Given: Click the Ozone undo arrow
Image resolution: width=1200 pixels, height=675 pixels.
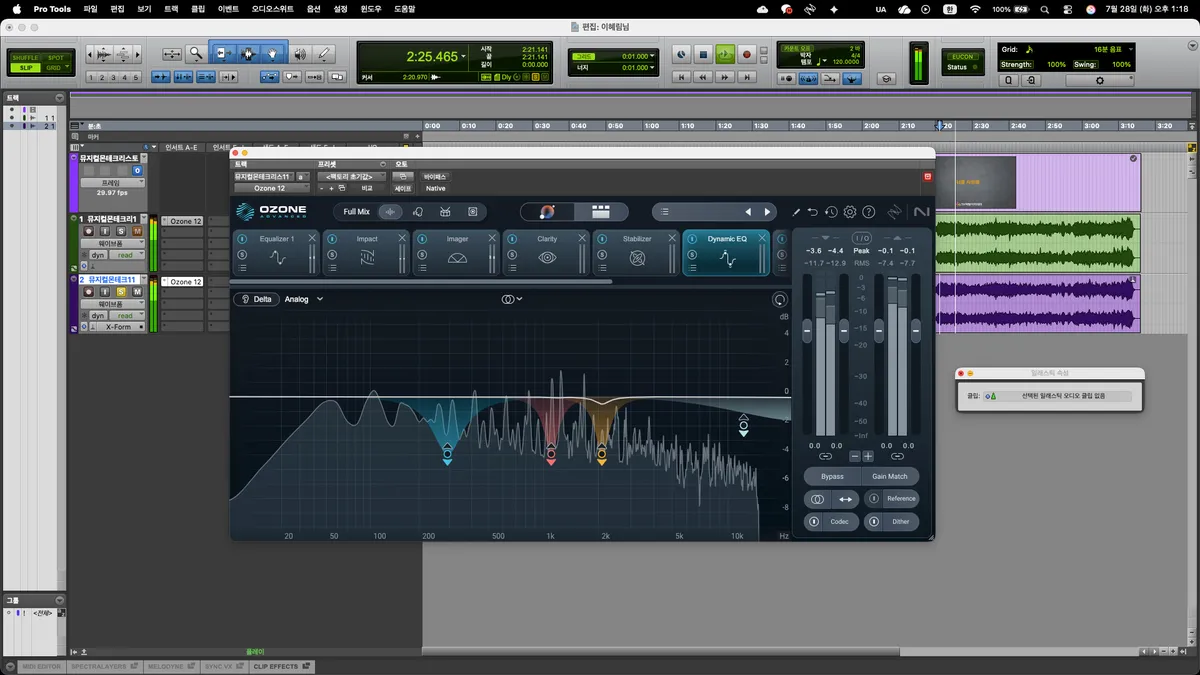Looking at the screenshot, I should click(x=813, y=212).
